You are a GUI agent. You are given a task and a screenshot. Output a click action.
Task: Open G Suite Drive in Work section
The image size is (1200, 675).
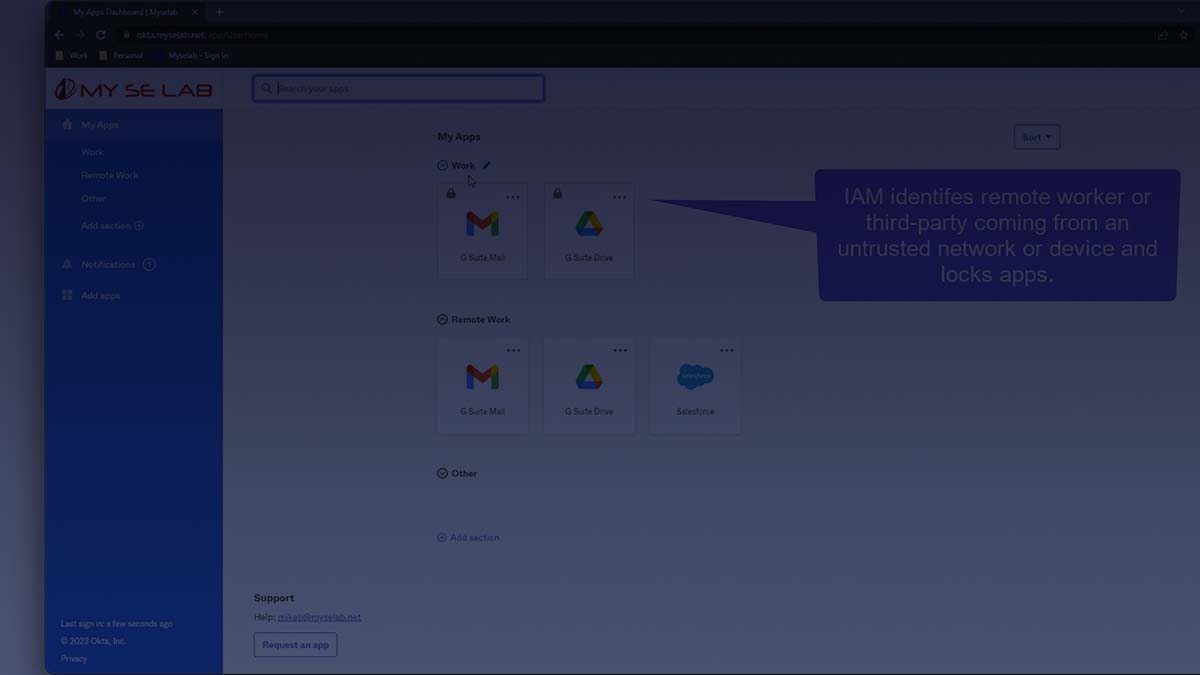[589, 230]
